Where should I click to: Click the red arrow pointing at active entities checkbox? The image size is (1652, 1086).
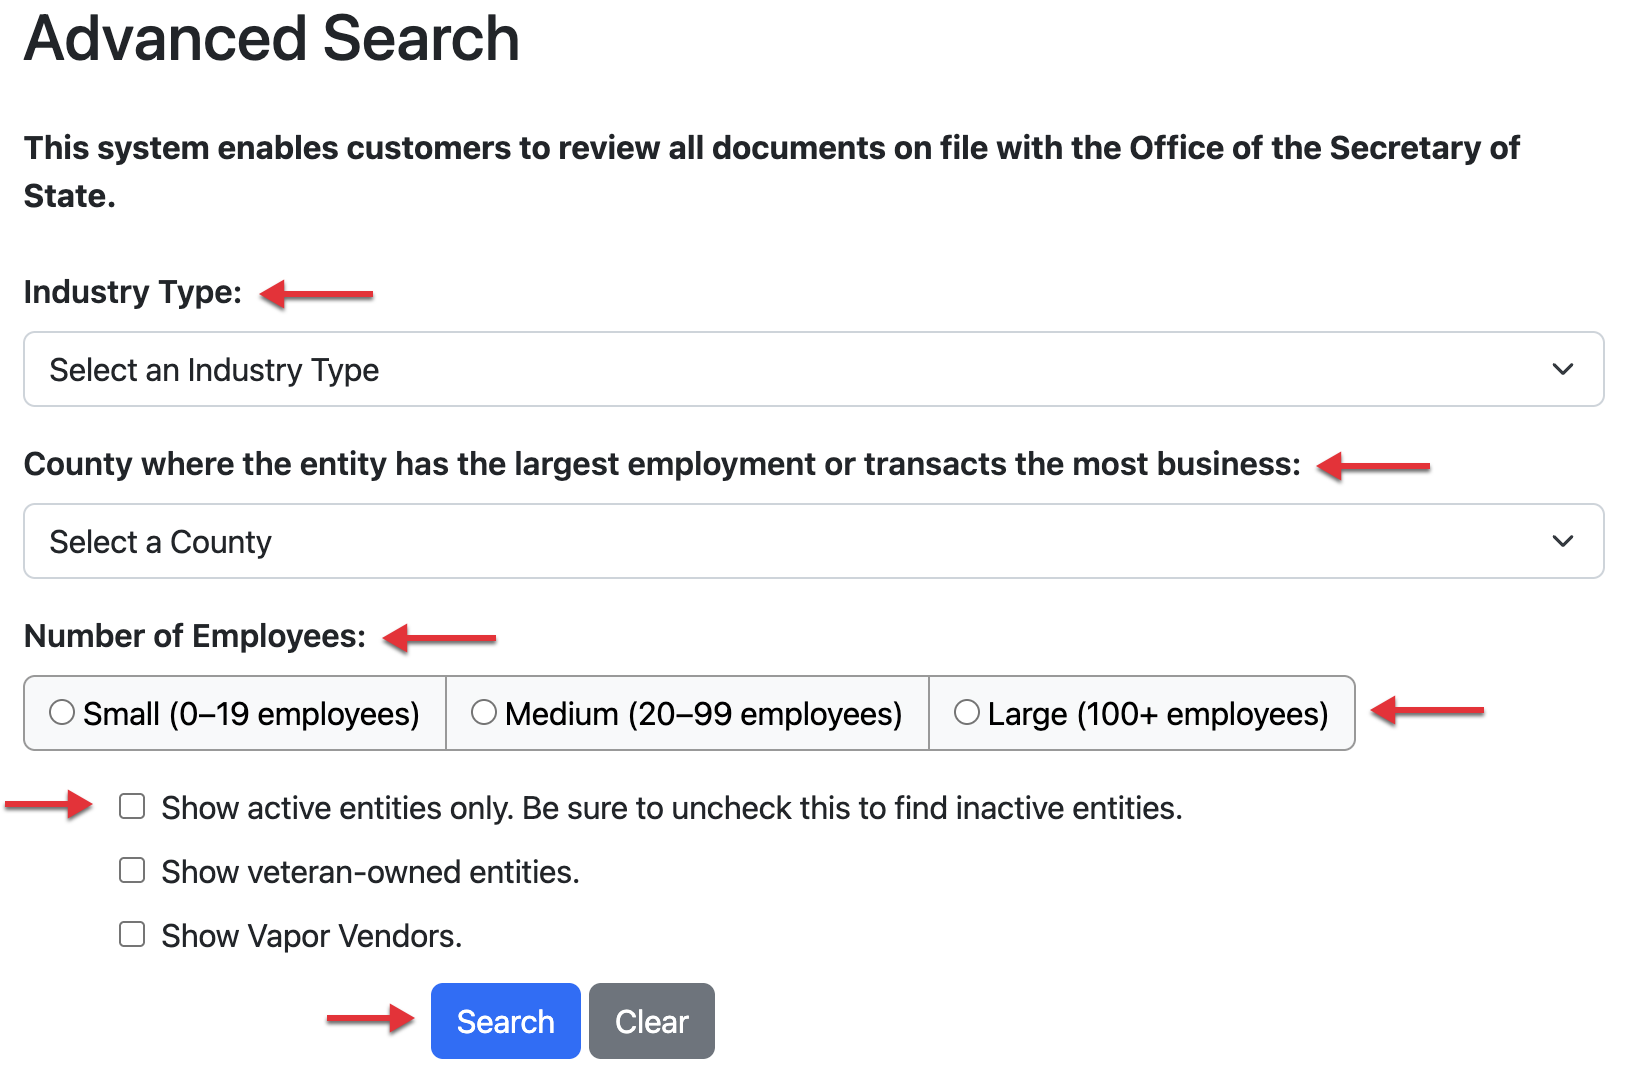49,804
